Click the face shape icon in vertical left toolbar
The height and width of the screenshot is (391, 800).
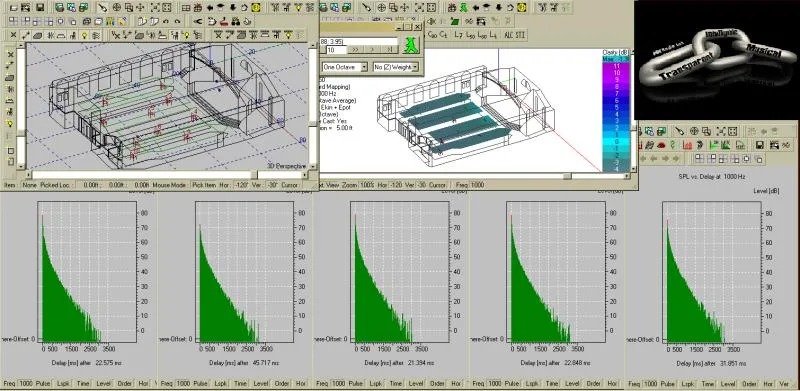10,78
